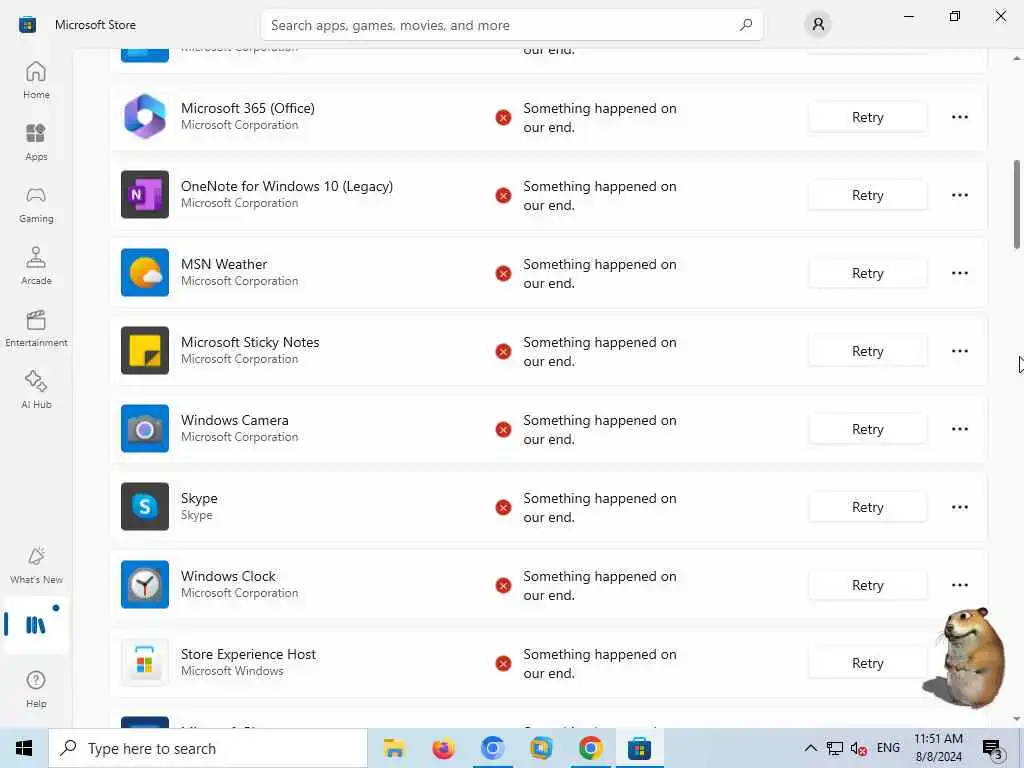Open What's New in sidebar
Image resolution: width=1024 pixels, height=768 pixels.
pos(36,566)
